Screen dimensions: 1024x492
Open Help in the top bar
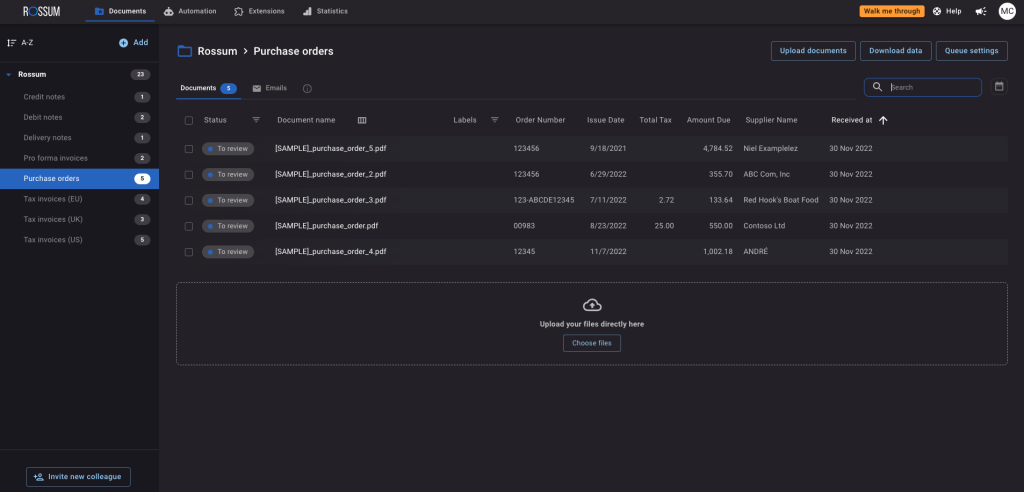coord(947,11)
